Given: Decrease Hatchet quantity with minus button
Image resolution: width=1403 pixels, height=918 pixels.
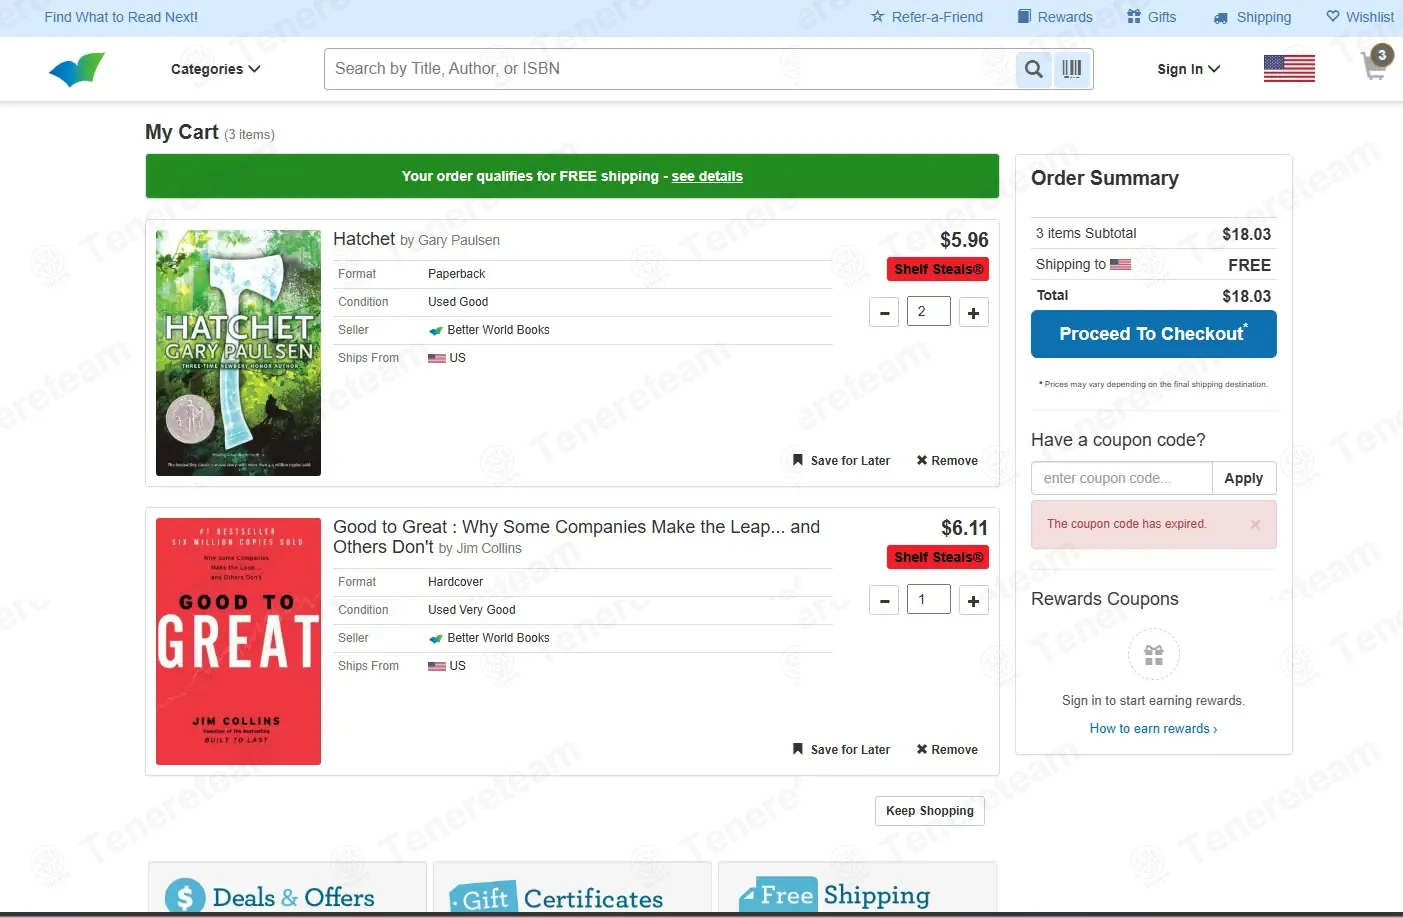Looking at the screenshot, I should (x=884, y=313).
